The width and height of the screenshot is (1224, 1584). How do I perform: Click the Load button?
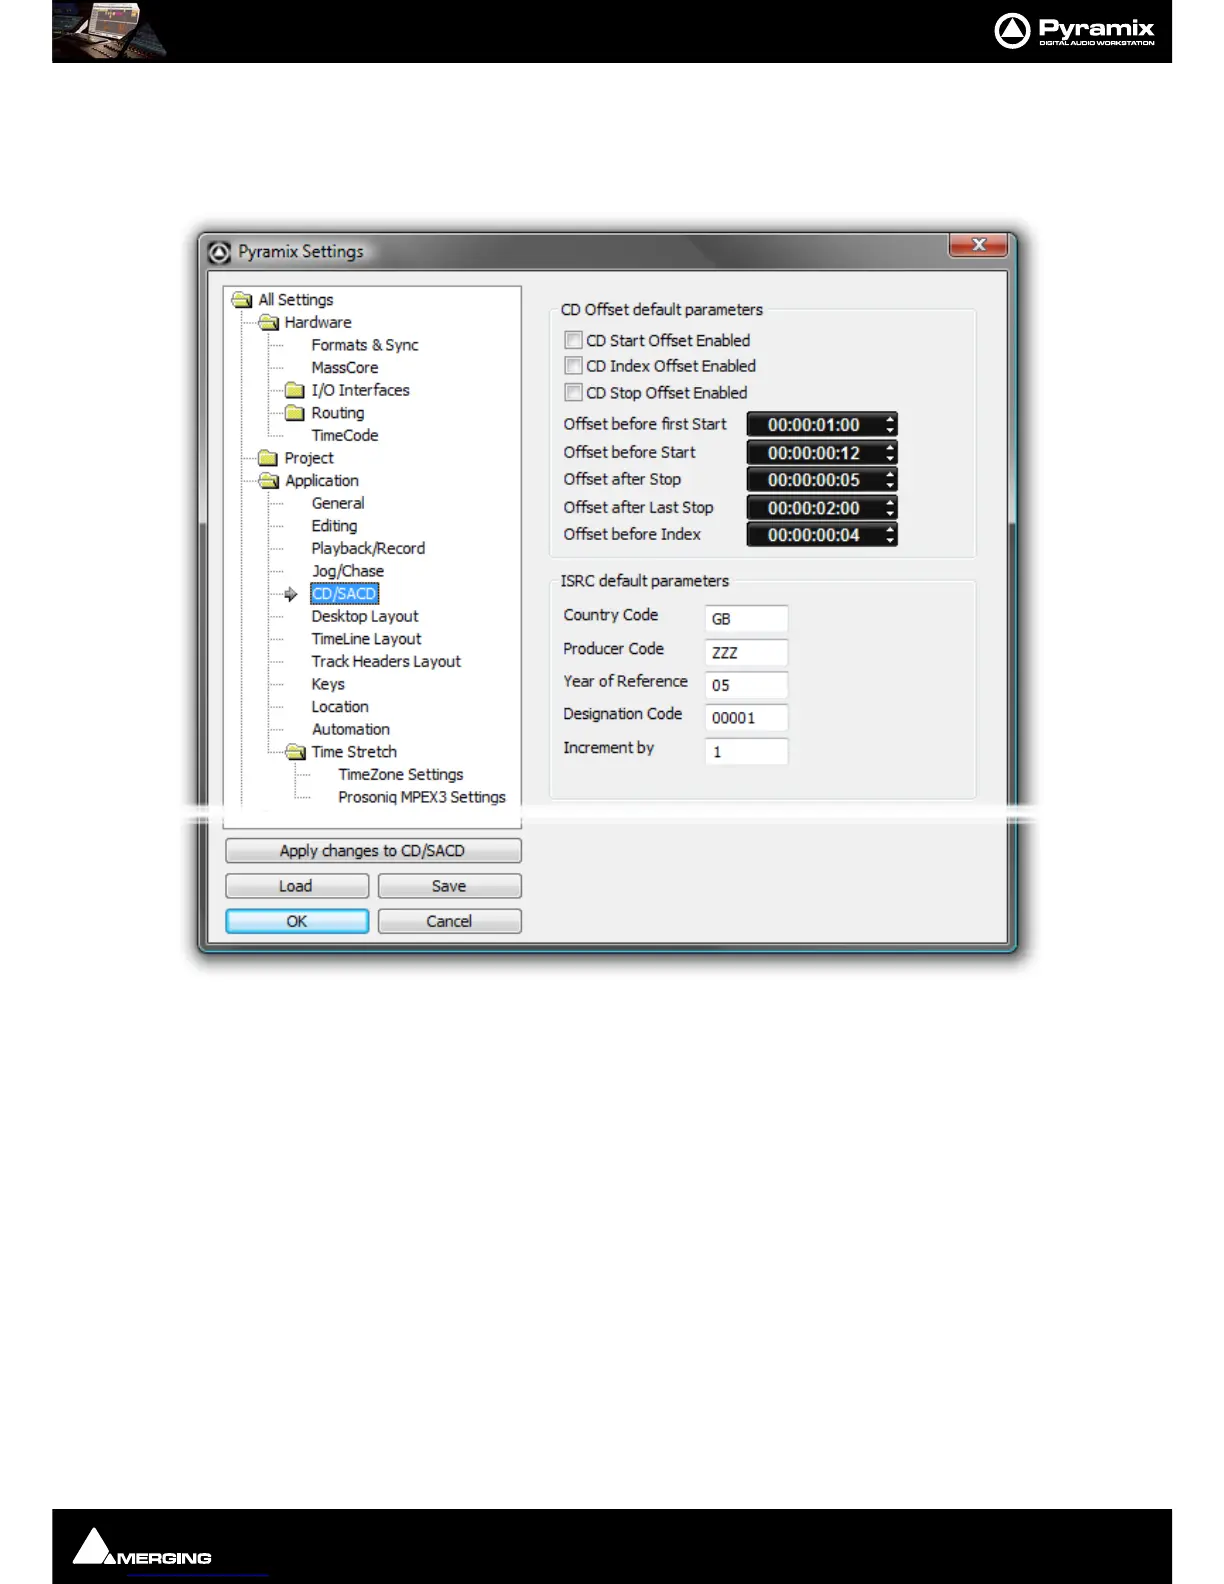(297, 886)
